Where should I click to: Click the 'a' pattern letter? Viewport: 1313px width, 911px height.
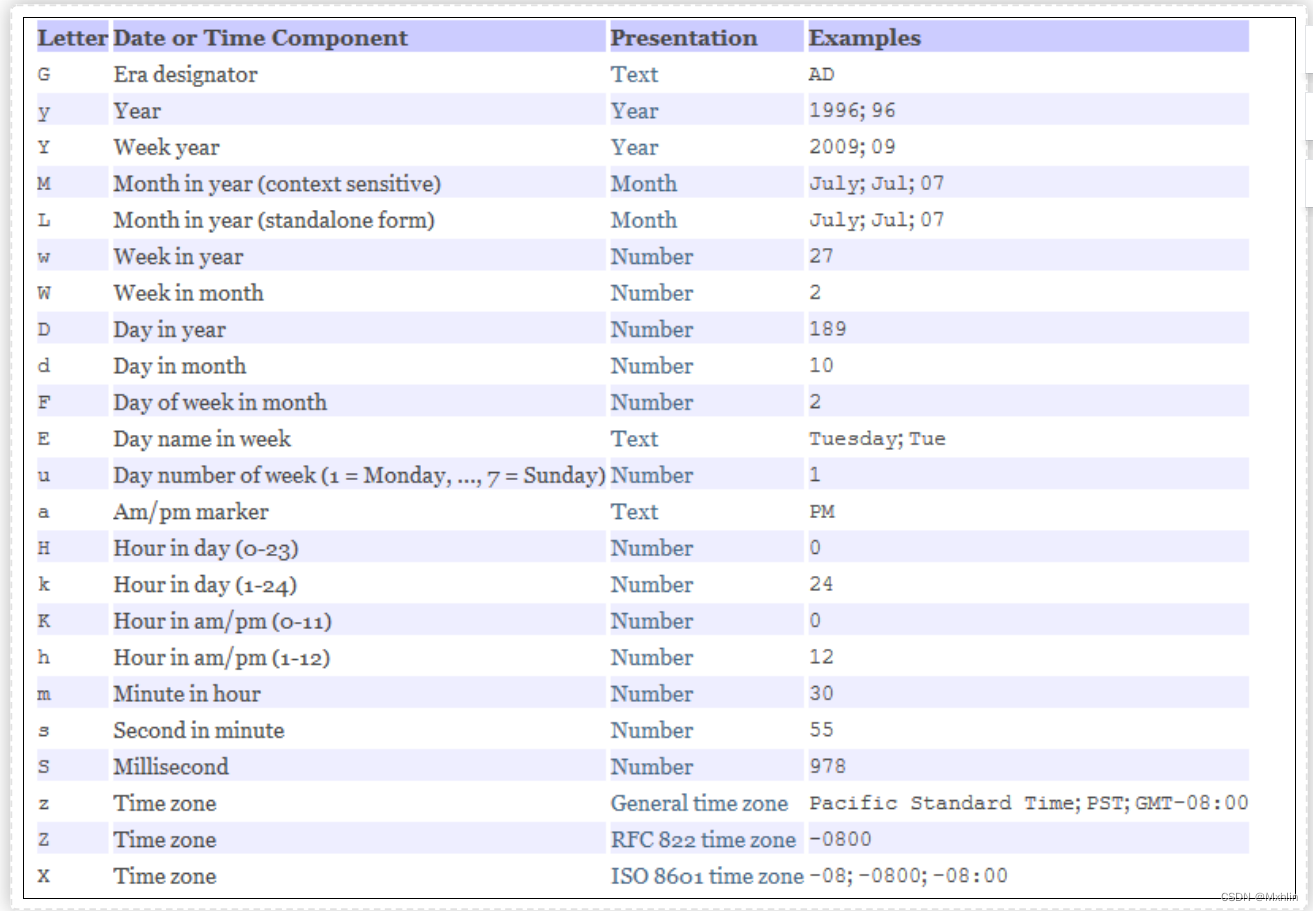(x=44, y=512)
